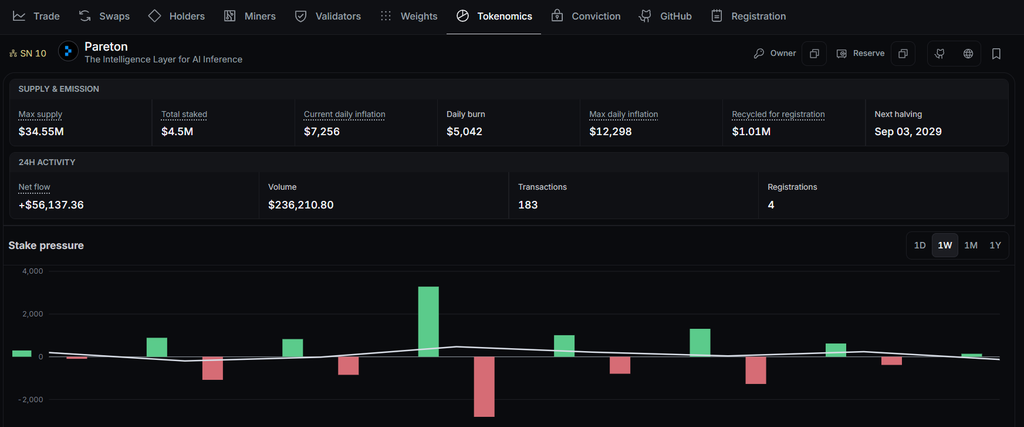Open the subnet GitHub icon link

(940, 54)
